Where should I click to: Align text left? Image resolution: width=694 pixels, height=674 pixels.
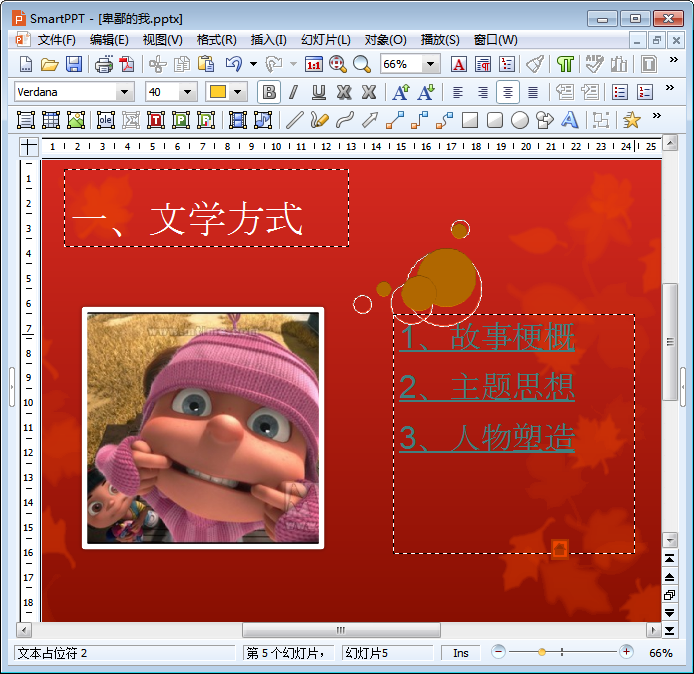(x=458, y=92)
